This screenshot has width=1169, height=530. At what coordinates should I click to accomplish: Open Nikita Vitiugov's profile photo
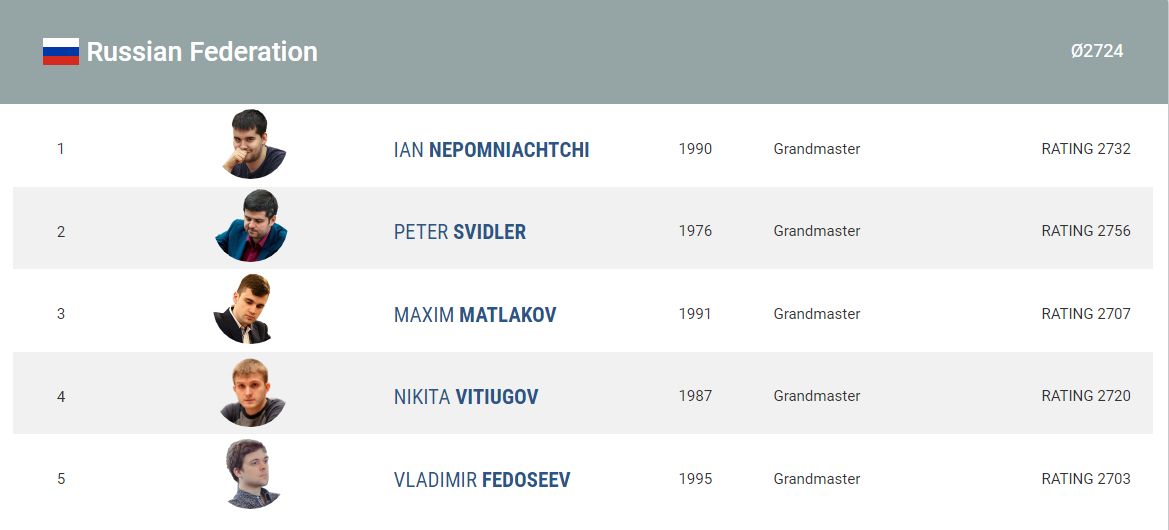tap(252, 392)
